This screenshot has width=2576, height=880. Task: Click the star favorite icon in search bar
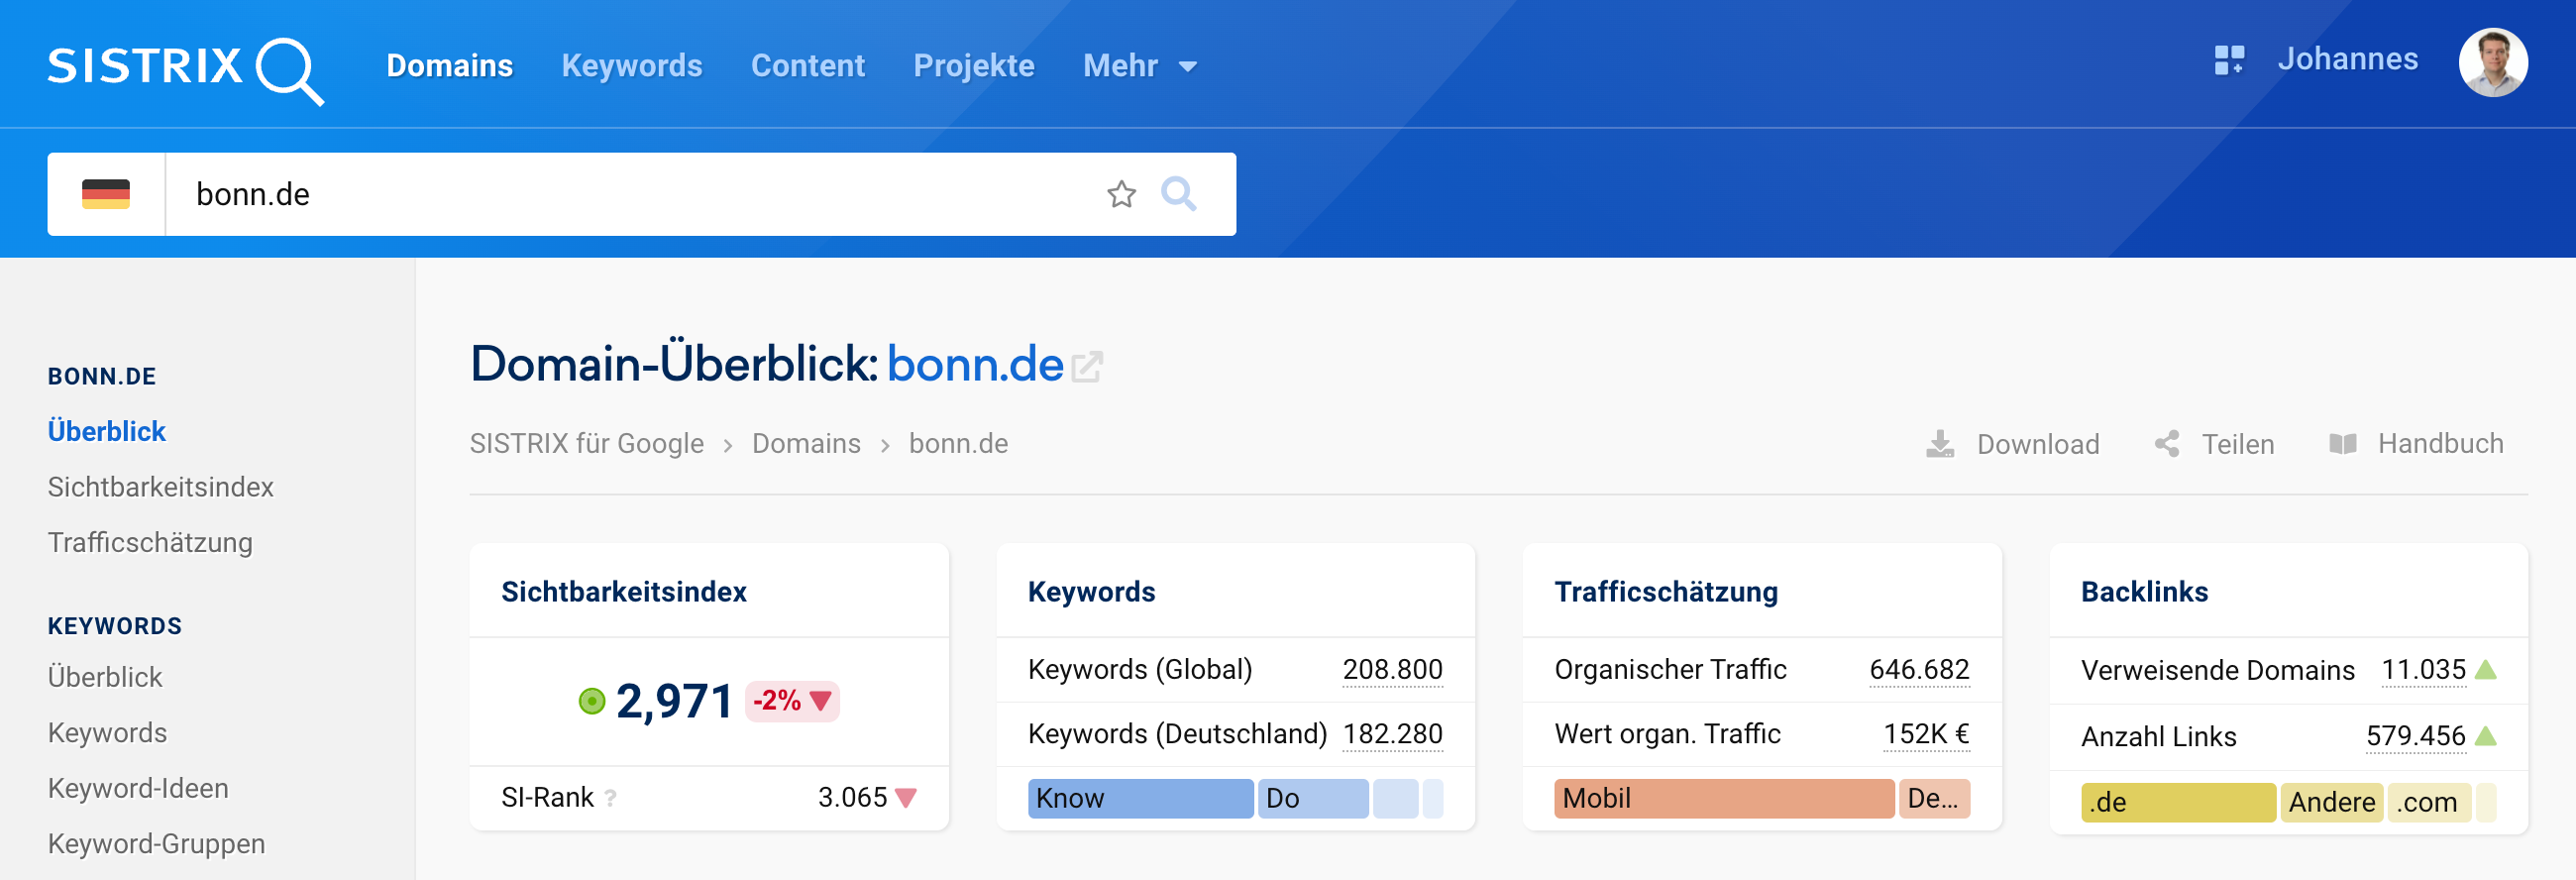[x=1121, y=194]
